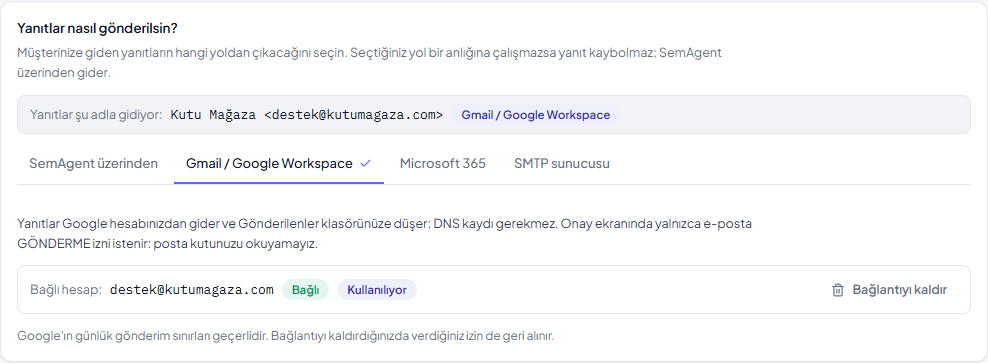988x363 pixels.
Task: Click the sender info bar background
Action: [x=494, y=115]
